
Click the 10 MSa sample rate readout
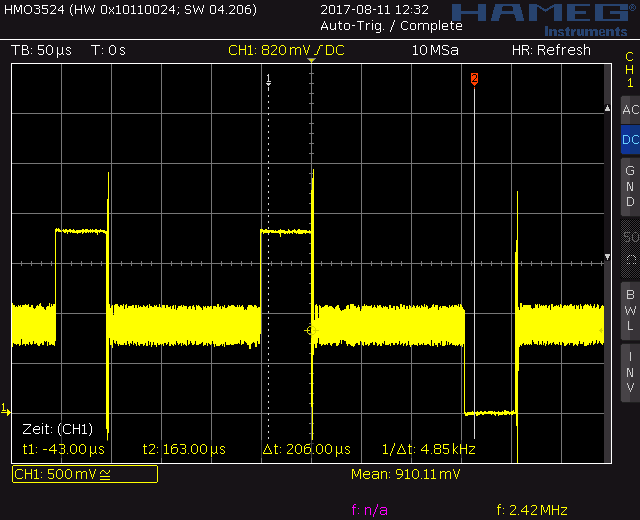point(435,50)
